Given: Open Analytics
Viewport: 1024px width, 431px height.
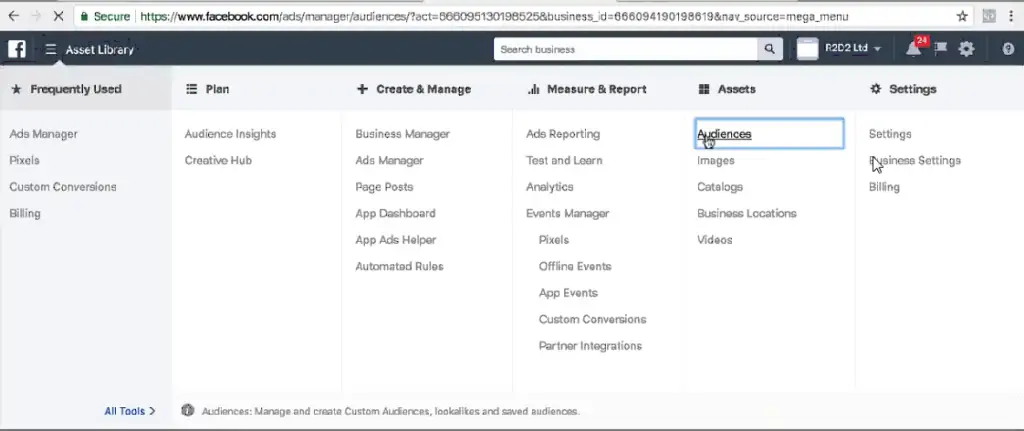Looking at the screenshot, I should 550,187.
